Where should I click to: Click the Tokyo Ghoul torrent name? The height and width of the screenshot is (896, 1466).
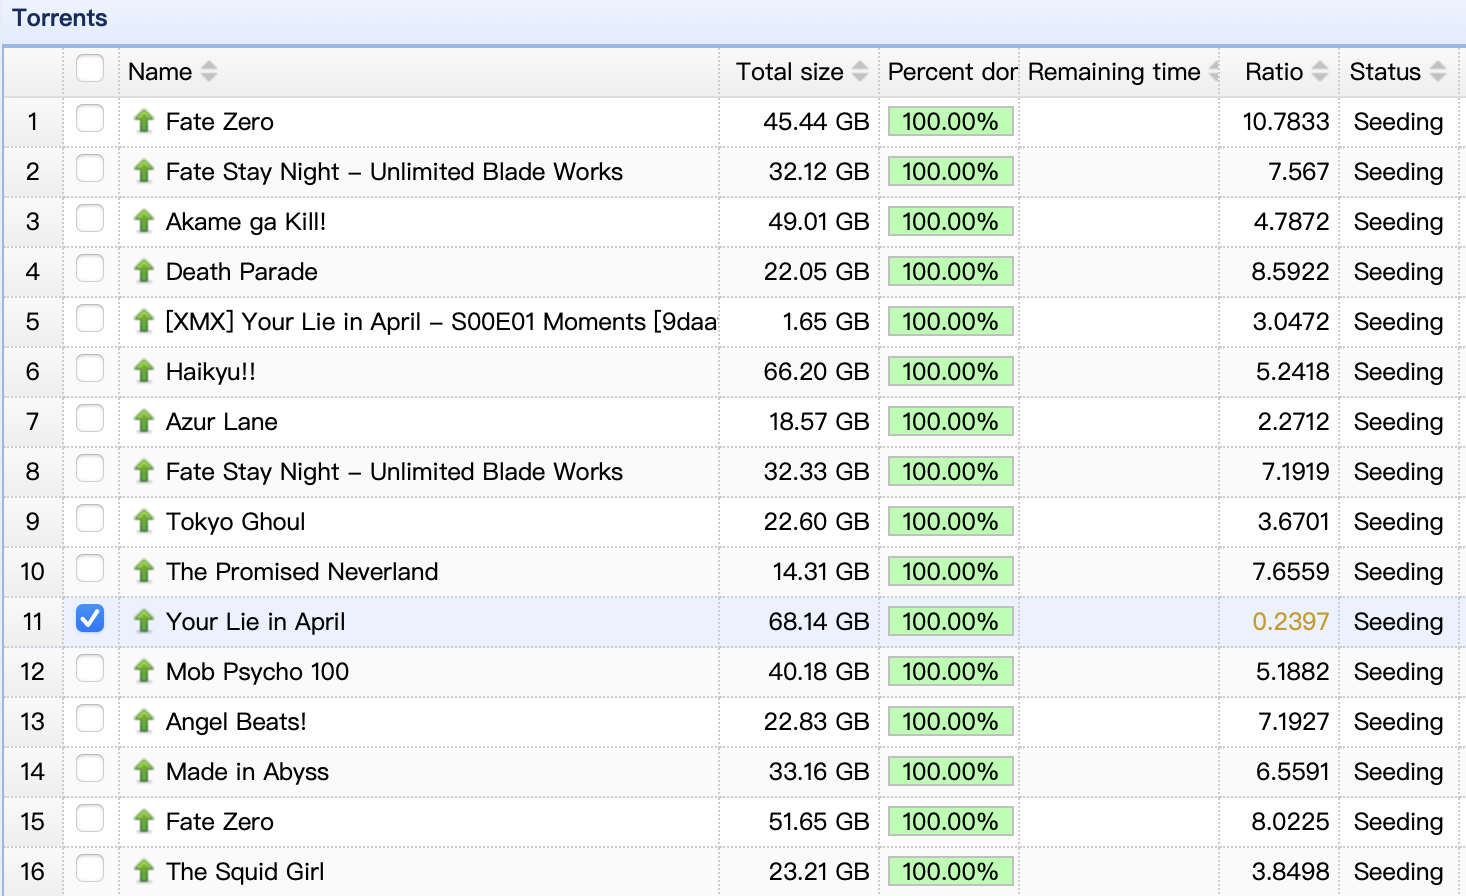point(235,521)
